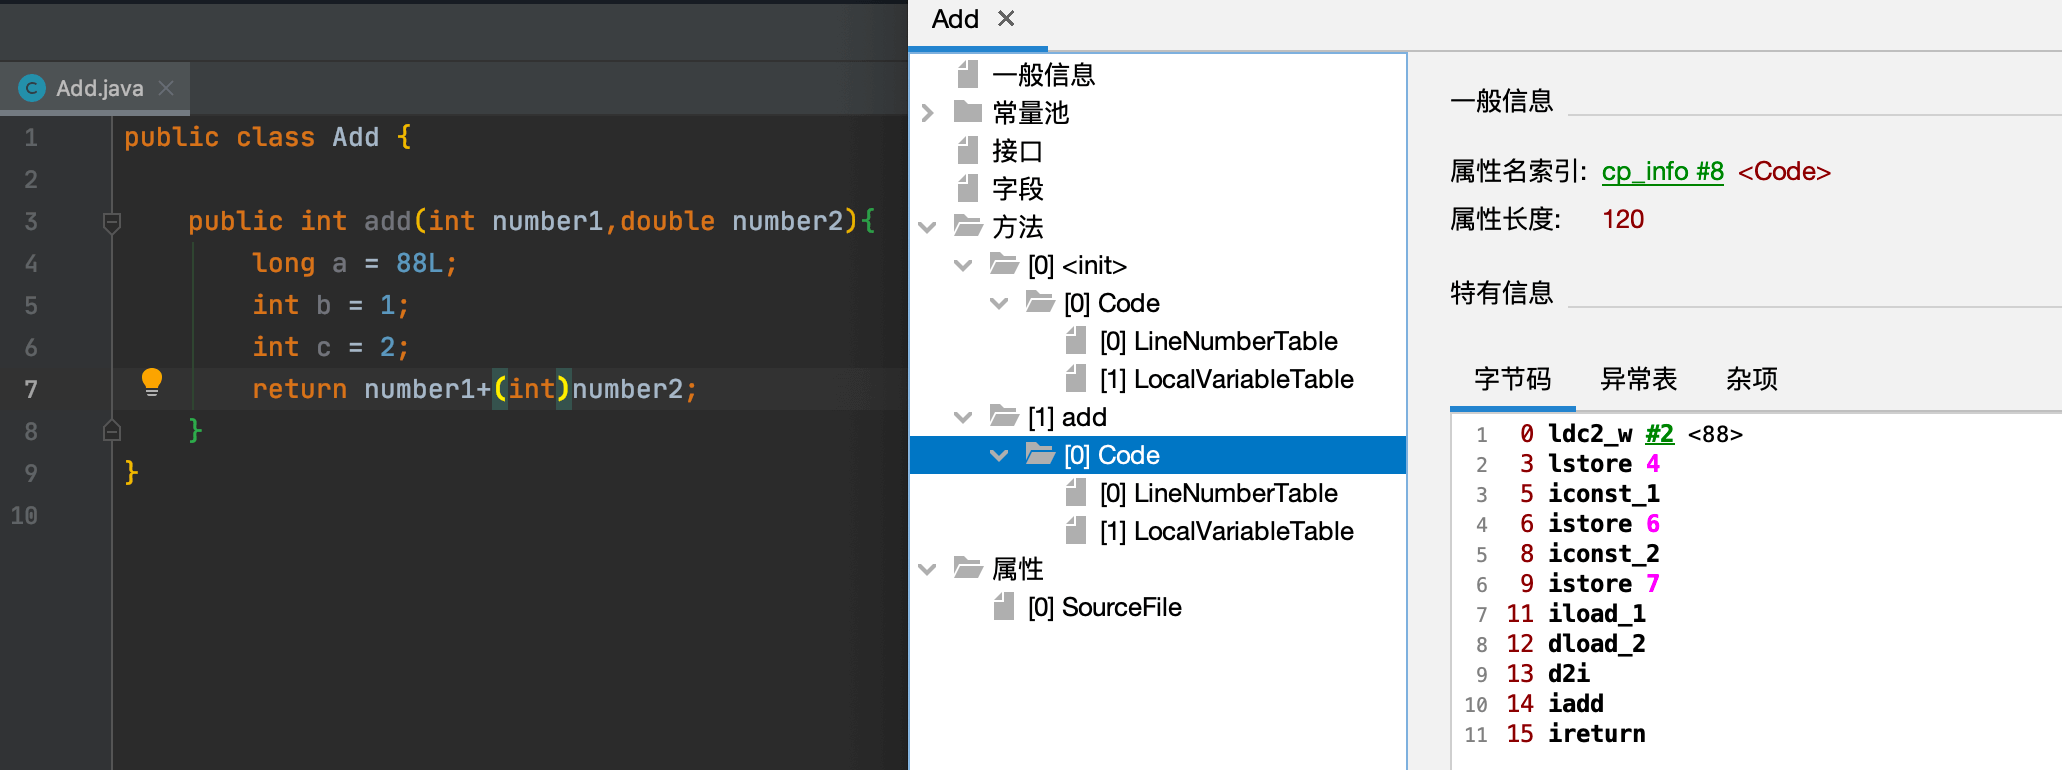Viewport: 2062px width, 770px height.
Task: Select the 接口 tree item
Action: (x=1017, y=151)
